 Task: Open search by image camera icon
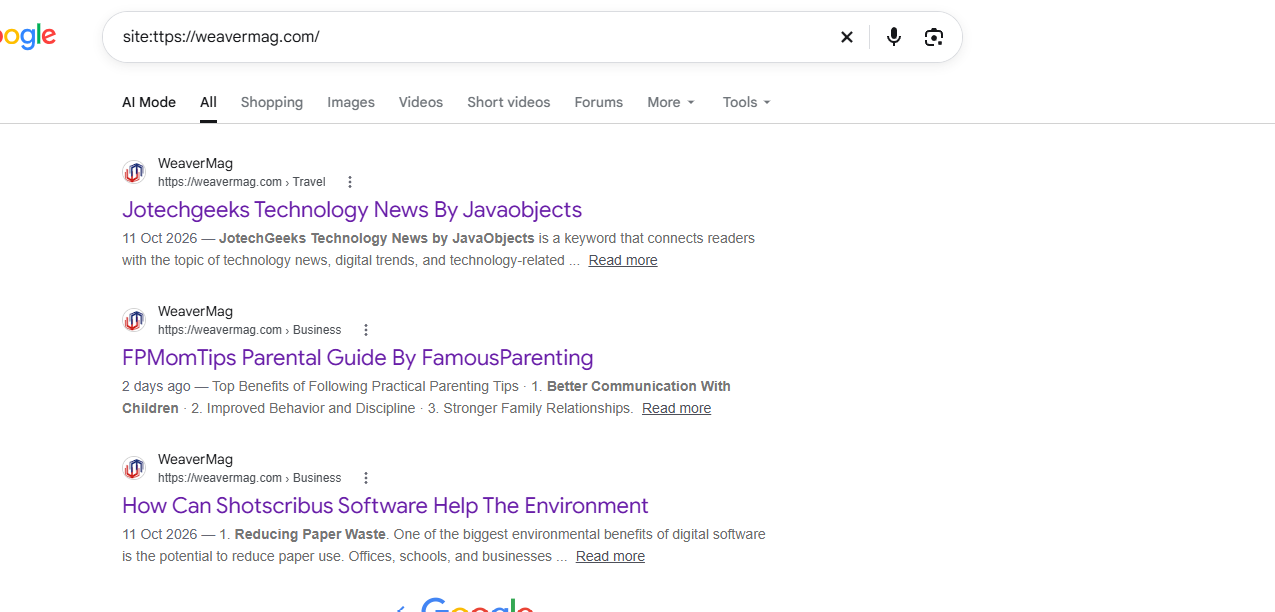pos(934,37)
